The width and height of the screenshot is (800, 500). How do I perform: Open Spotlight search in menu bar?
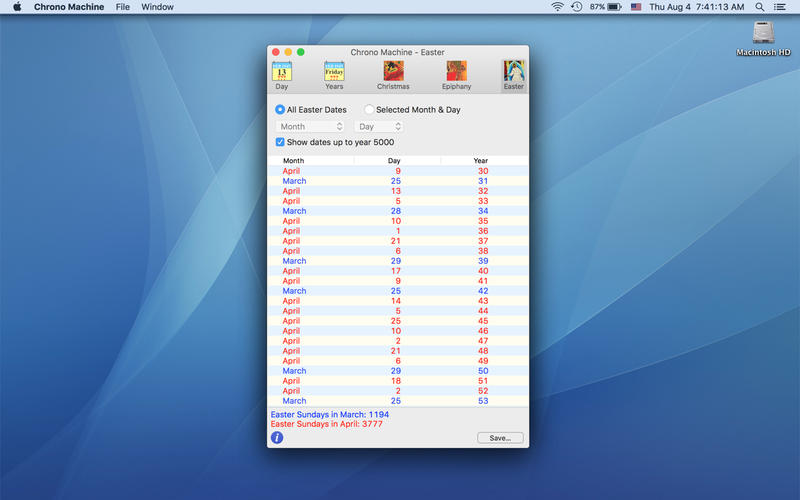click(759, 7)
